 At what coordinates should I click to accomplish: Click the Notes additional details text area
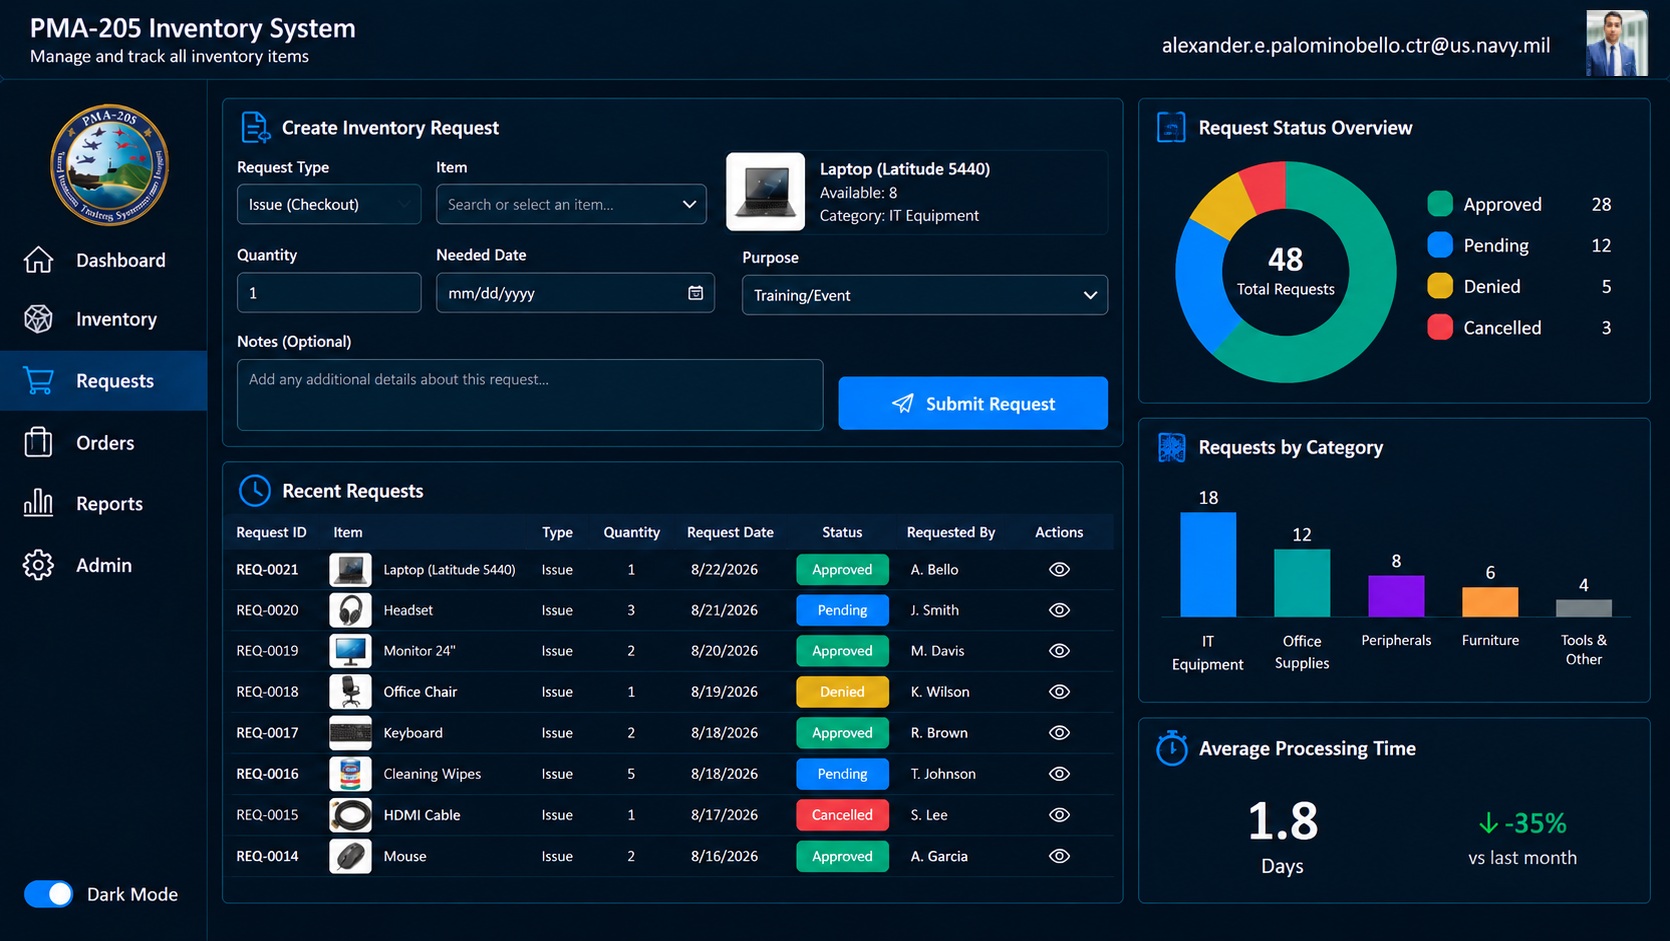pos(530,395)
